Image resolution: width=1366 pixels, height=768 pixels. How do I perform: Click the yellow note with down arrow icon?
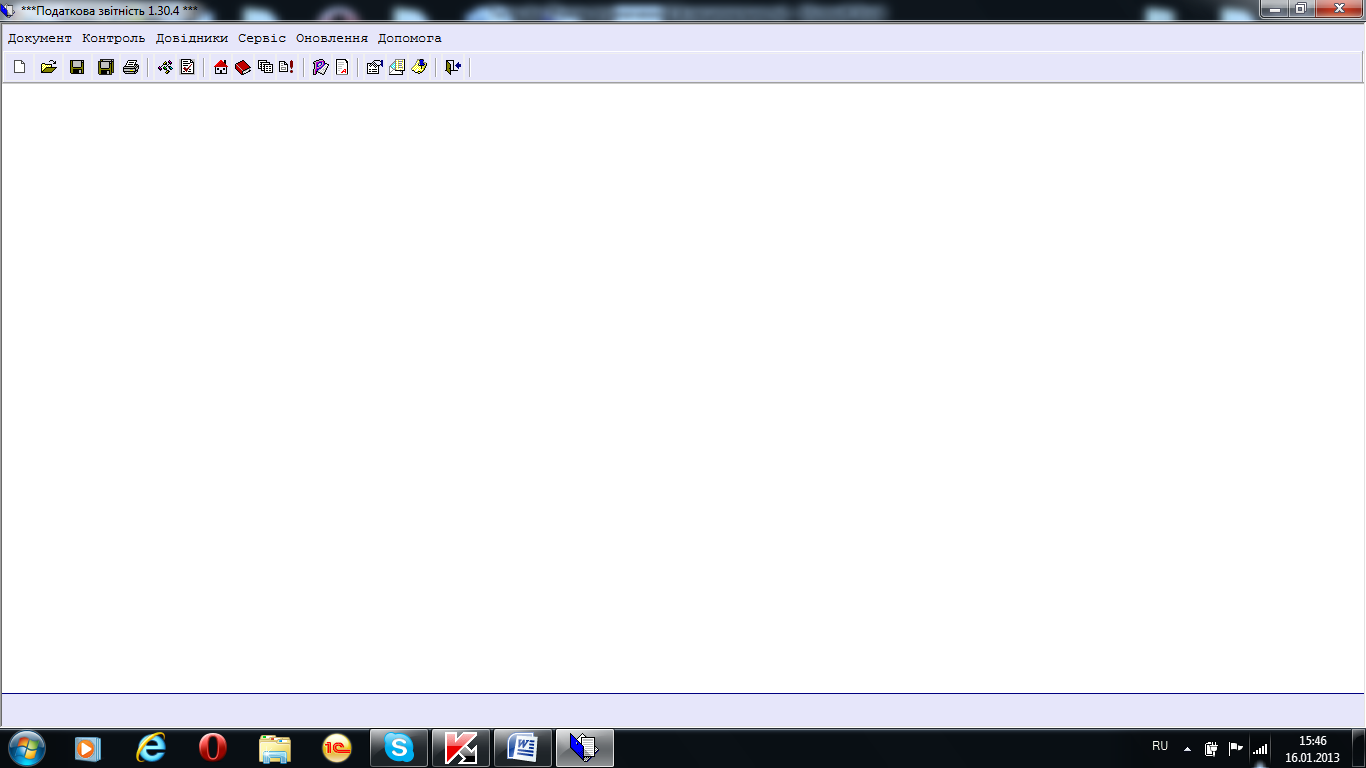click(419, 67)
